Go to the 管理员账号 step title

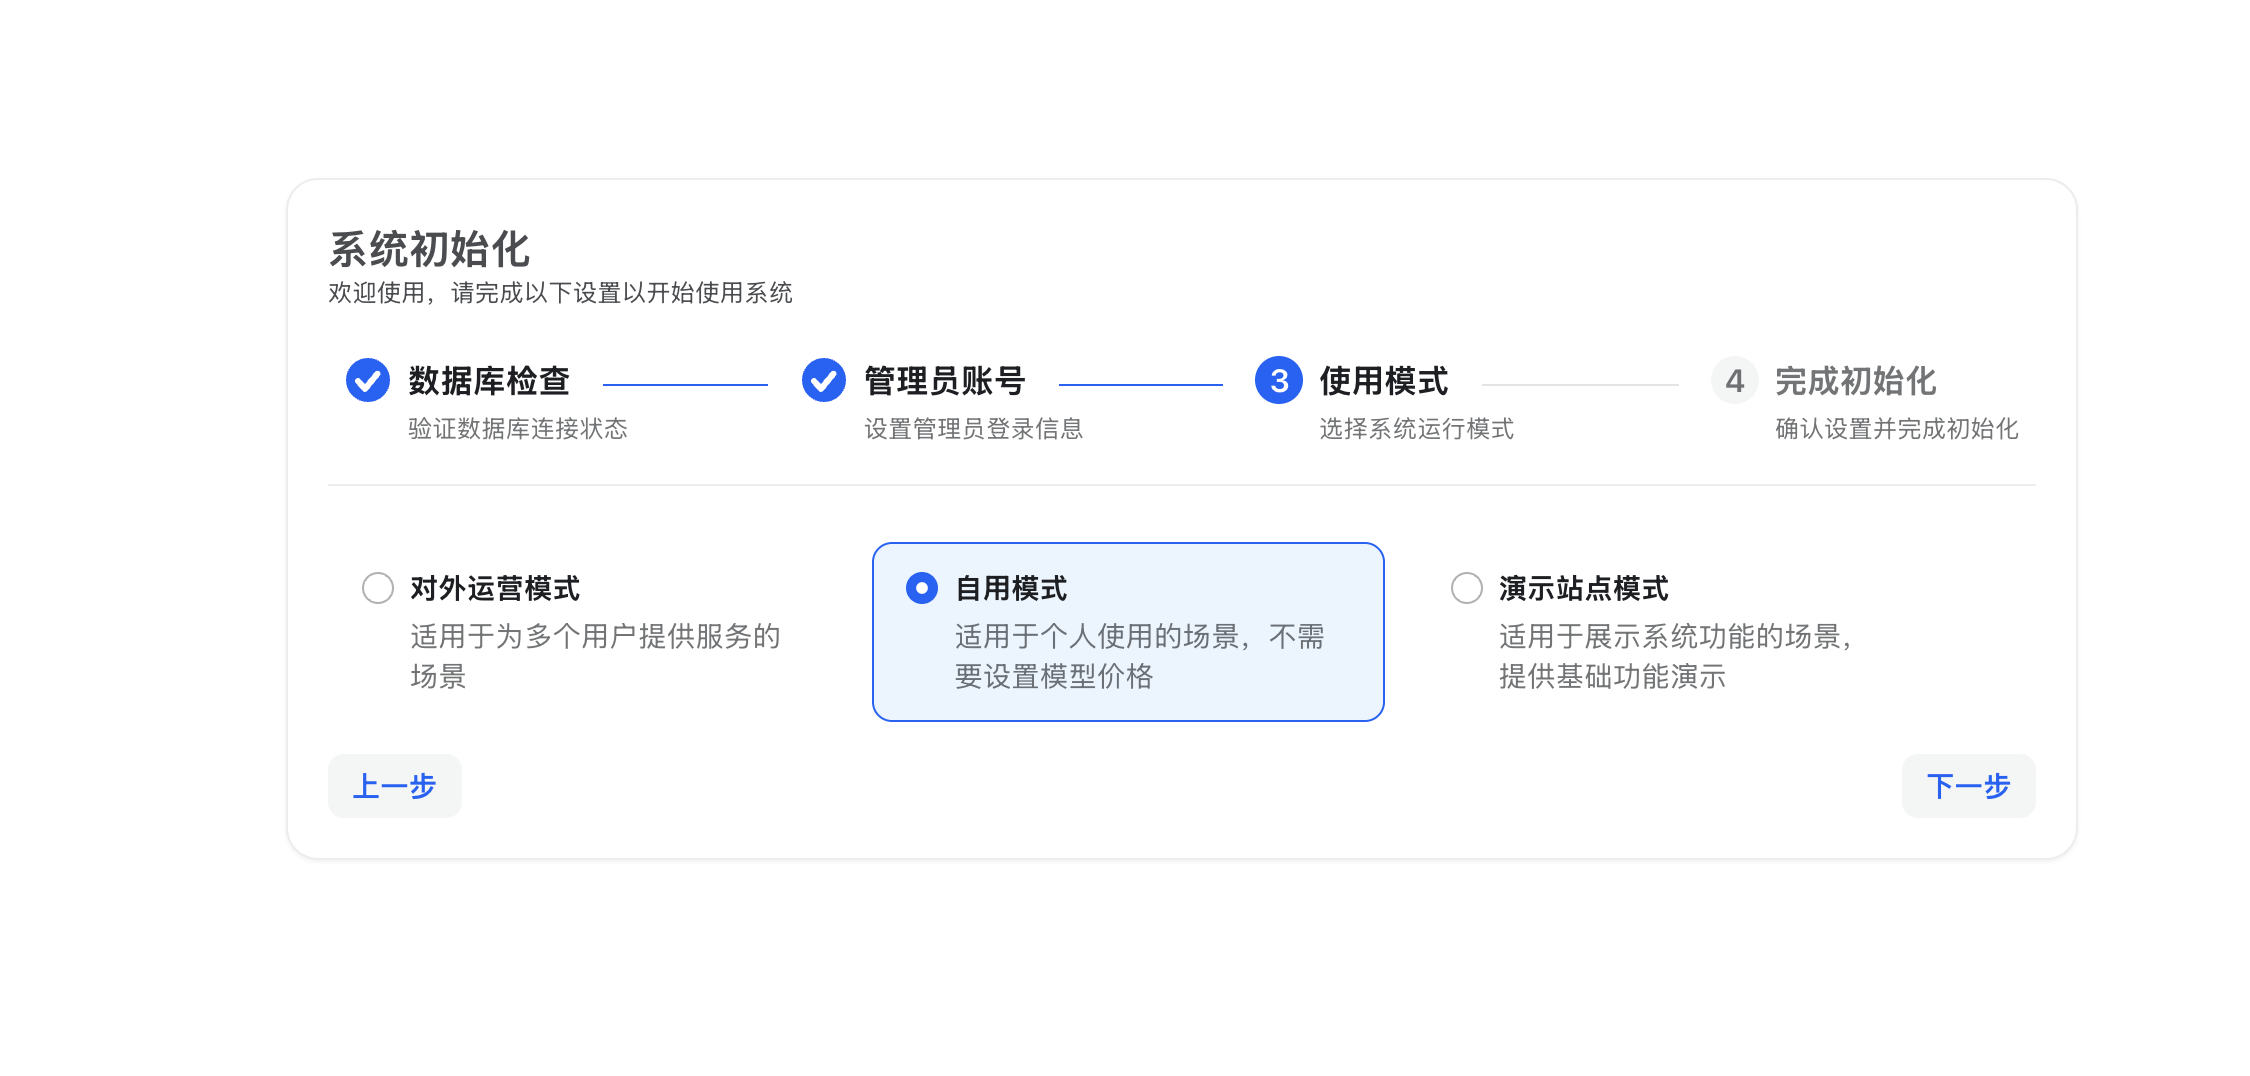click(945, 381)
